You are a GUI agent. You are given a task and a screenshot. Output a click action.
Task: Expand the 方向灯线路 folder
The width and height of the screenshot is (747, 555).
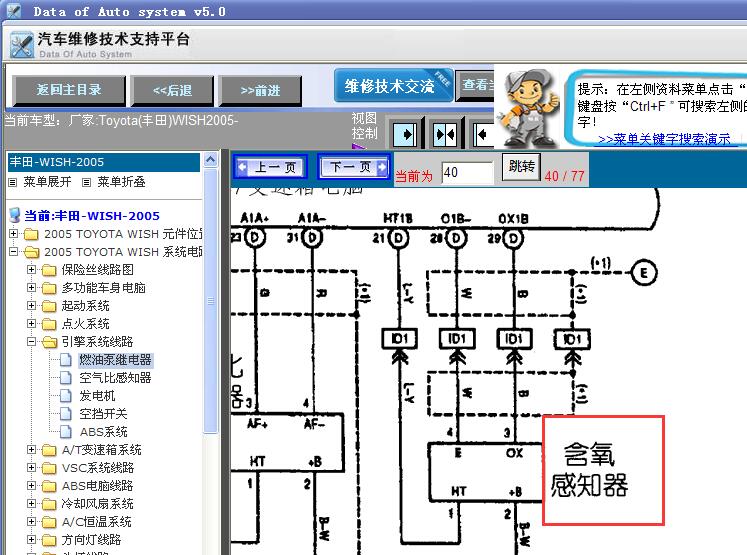[x=31, y=540]
